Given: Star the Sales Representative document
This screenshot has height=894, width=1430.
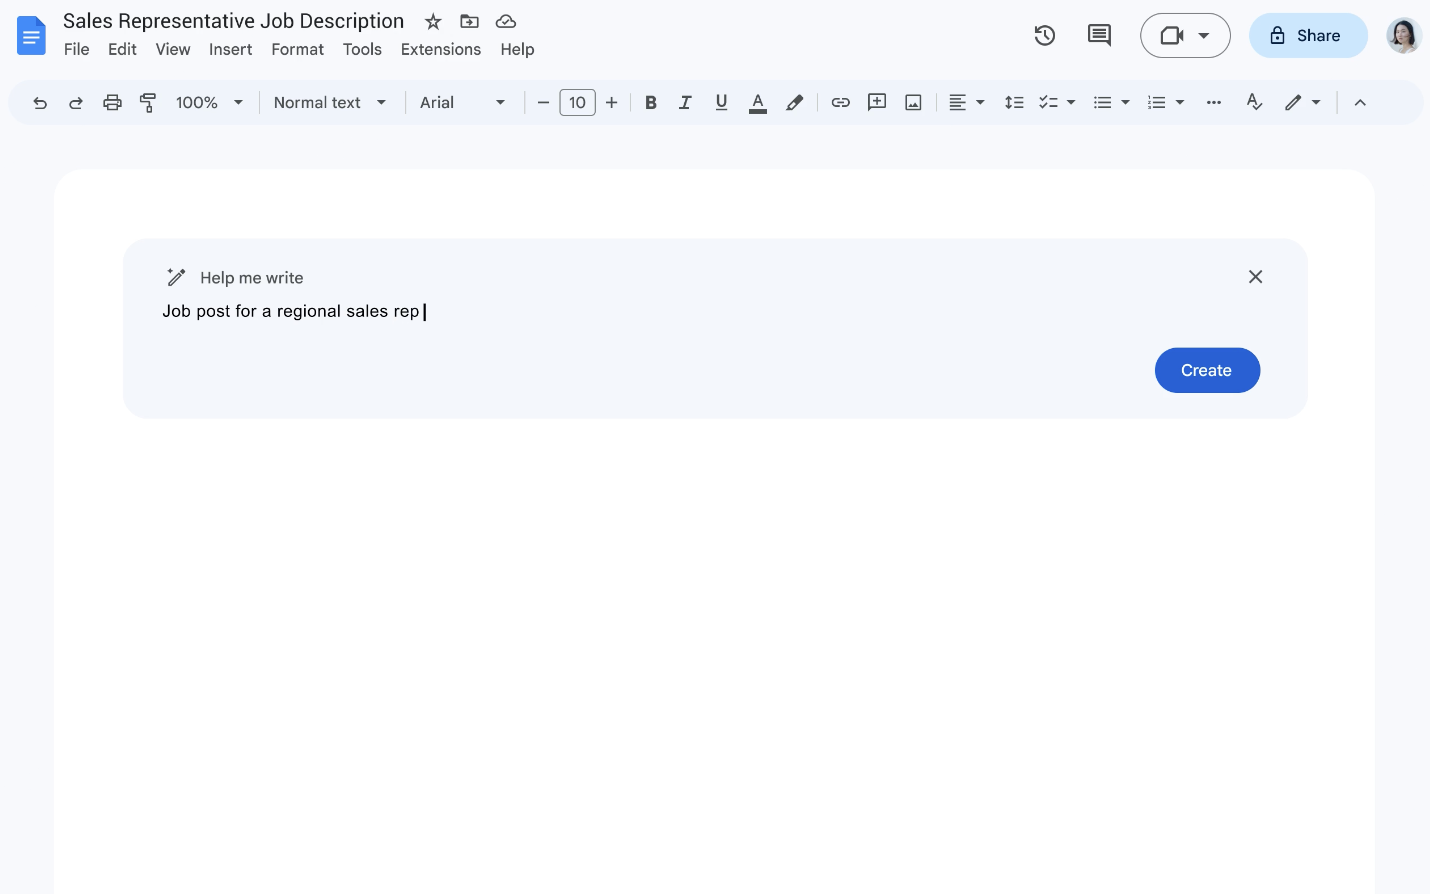Looking at the screenshot, I should [433, 22].
